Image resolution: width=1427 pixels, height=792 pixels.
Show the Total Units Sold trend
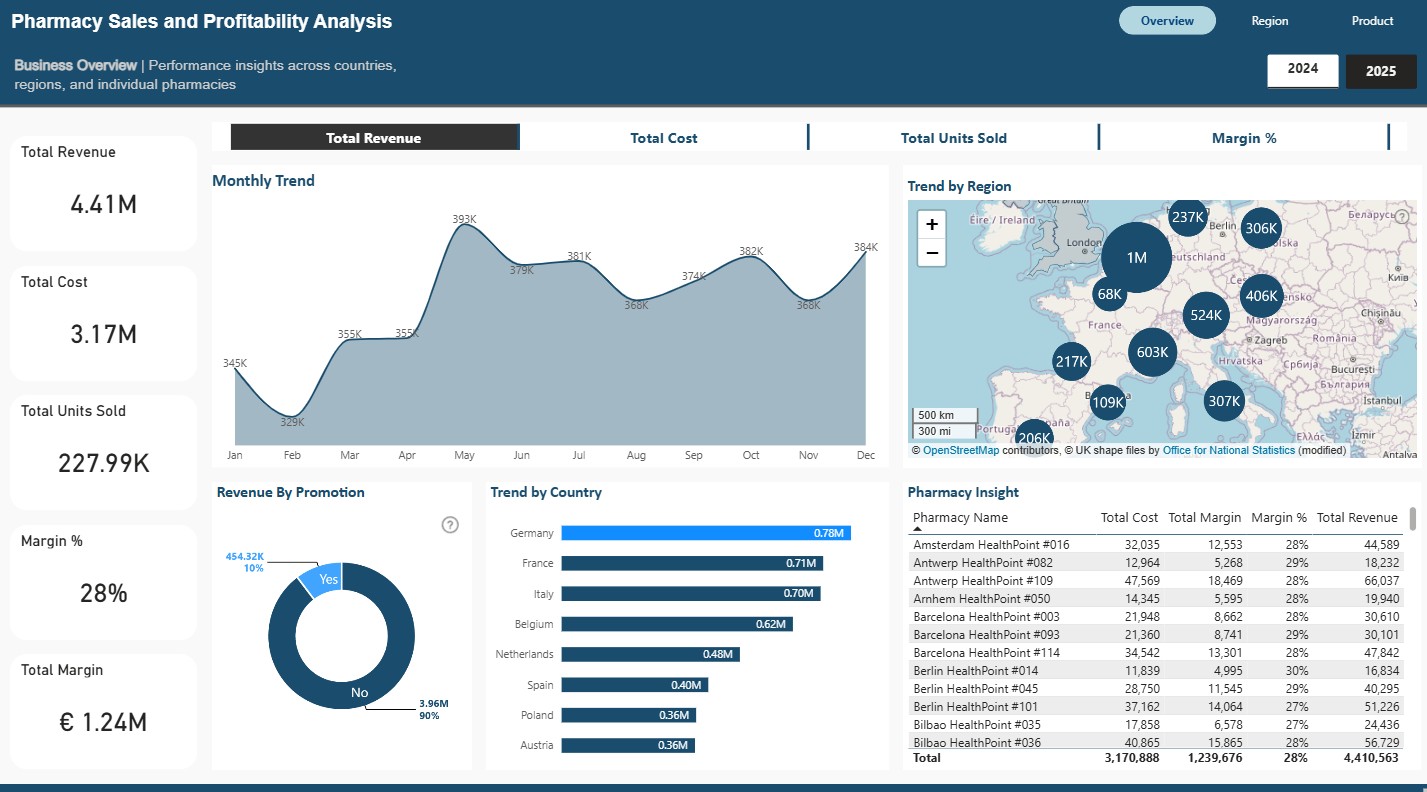click(x=953, y=137)
